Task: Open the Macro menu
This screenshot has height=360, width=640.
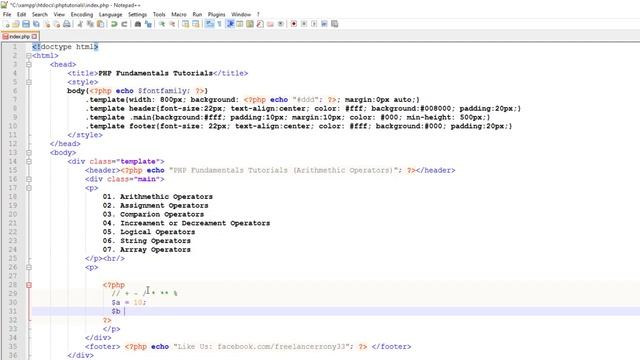Action: [x=179, y=14]
